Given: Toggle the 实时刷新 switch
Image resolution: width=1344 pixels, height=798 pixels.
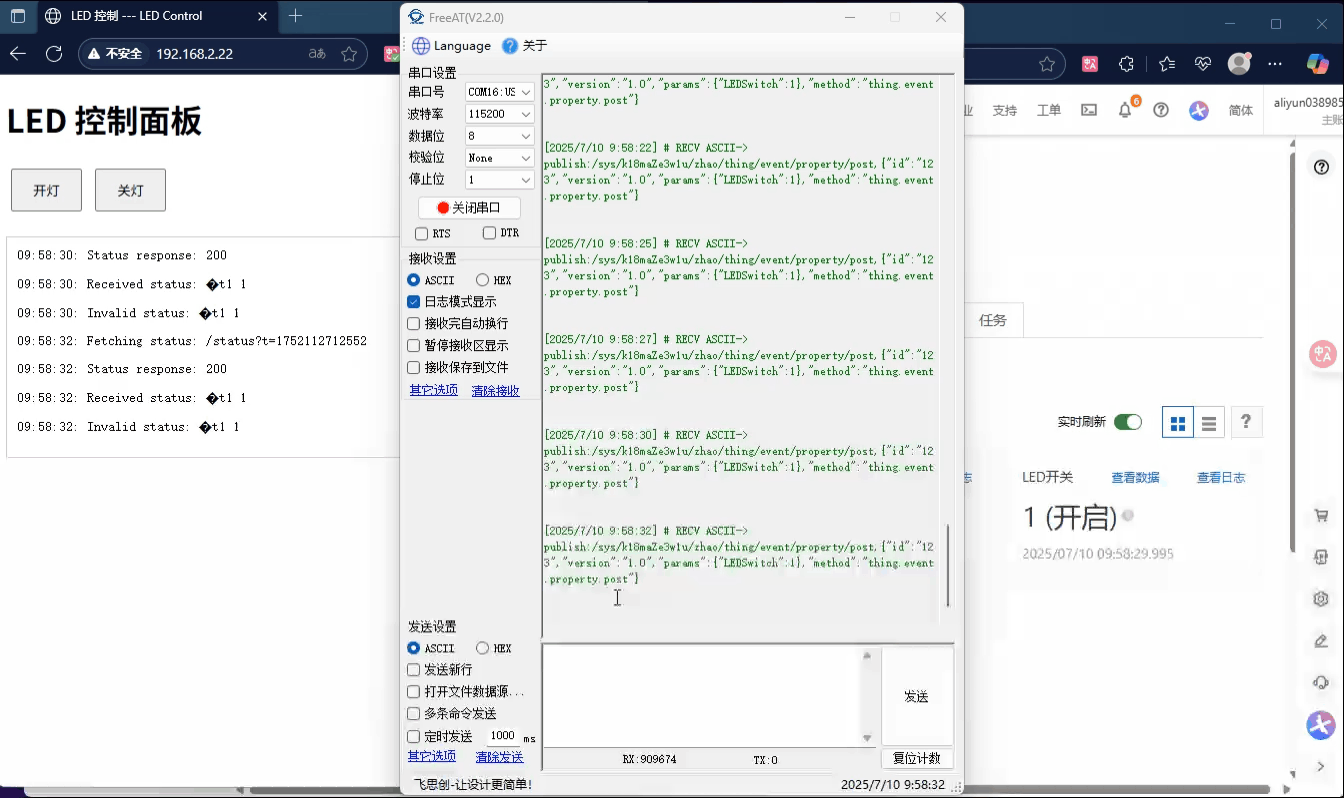Looking at the screenshot, I should point(1127,422).
